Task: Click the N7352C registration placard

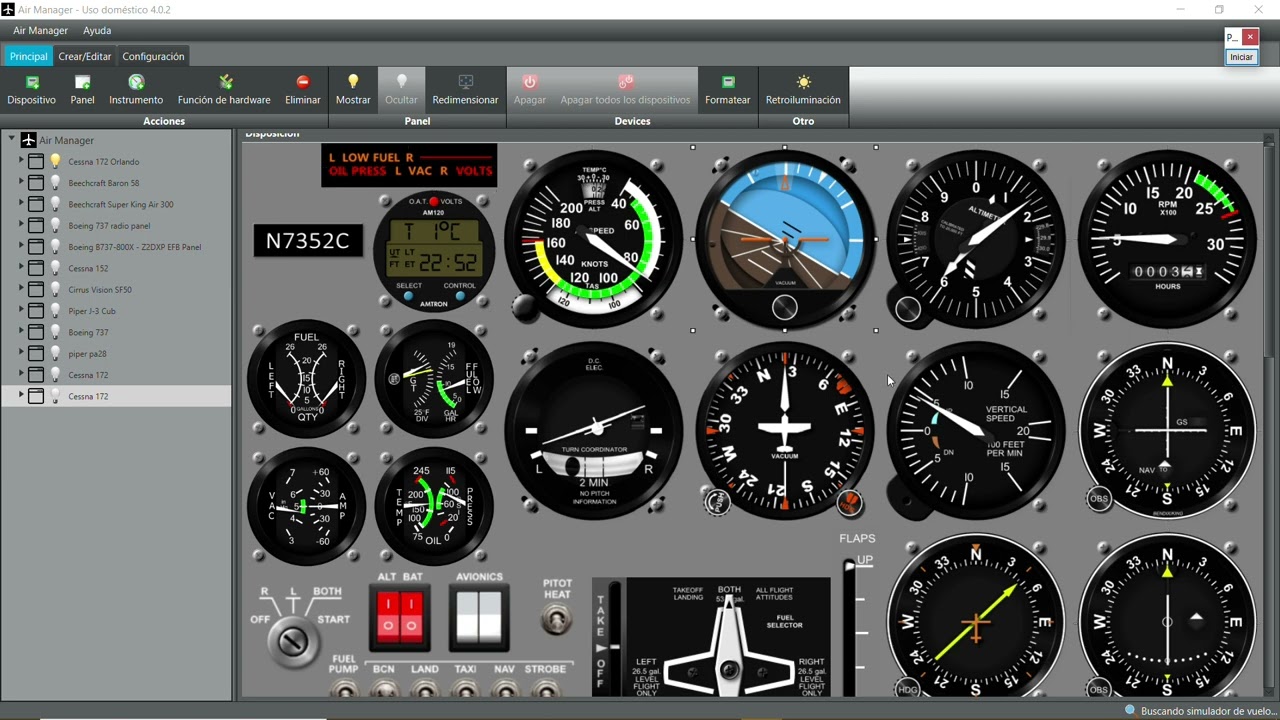Action: click(x=308, y=241)
